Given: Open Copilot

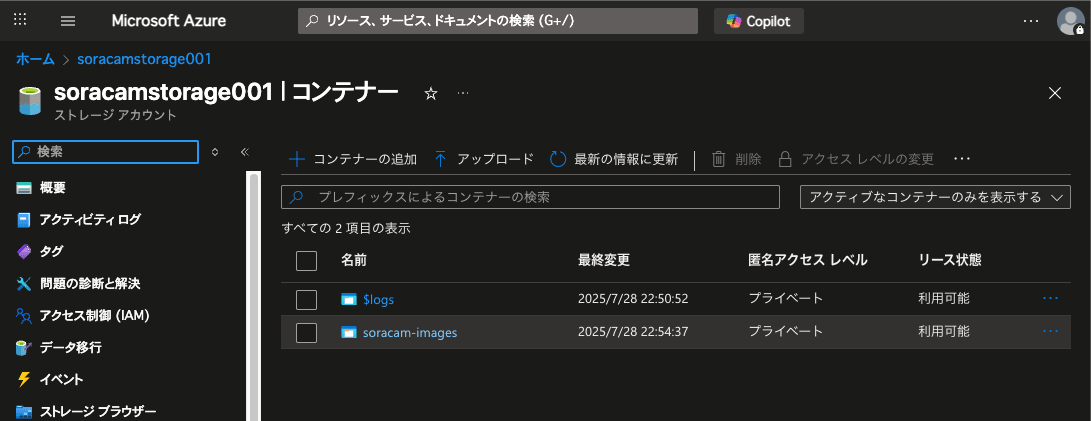Looking at the screenshot, I should click(x=758, y=21).
